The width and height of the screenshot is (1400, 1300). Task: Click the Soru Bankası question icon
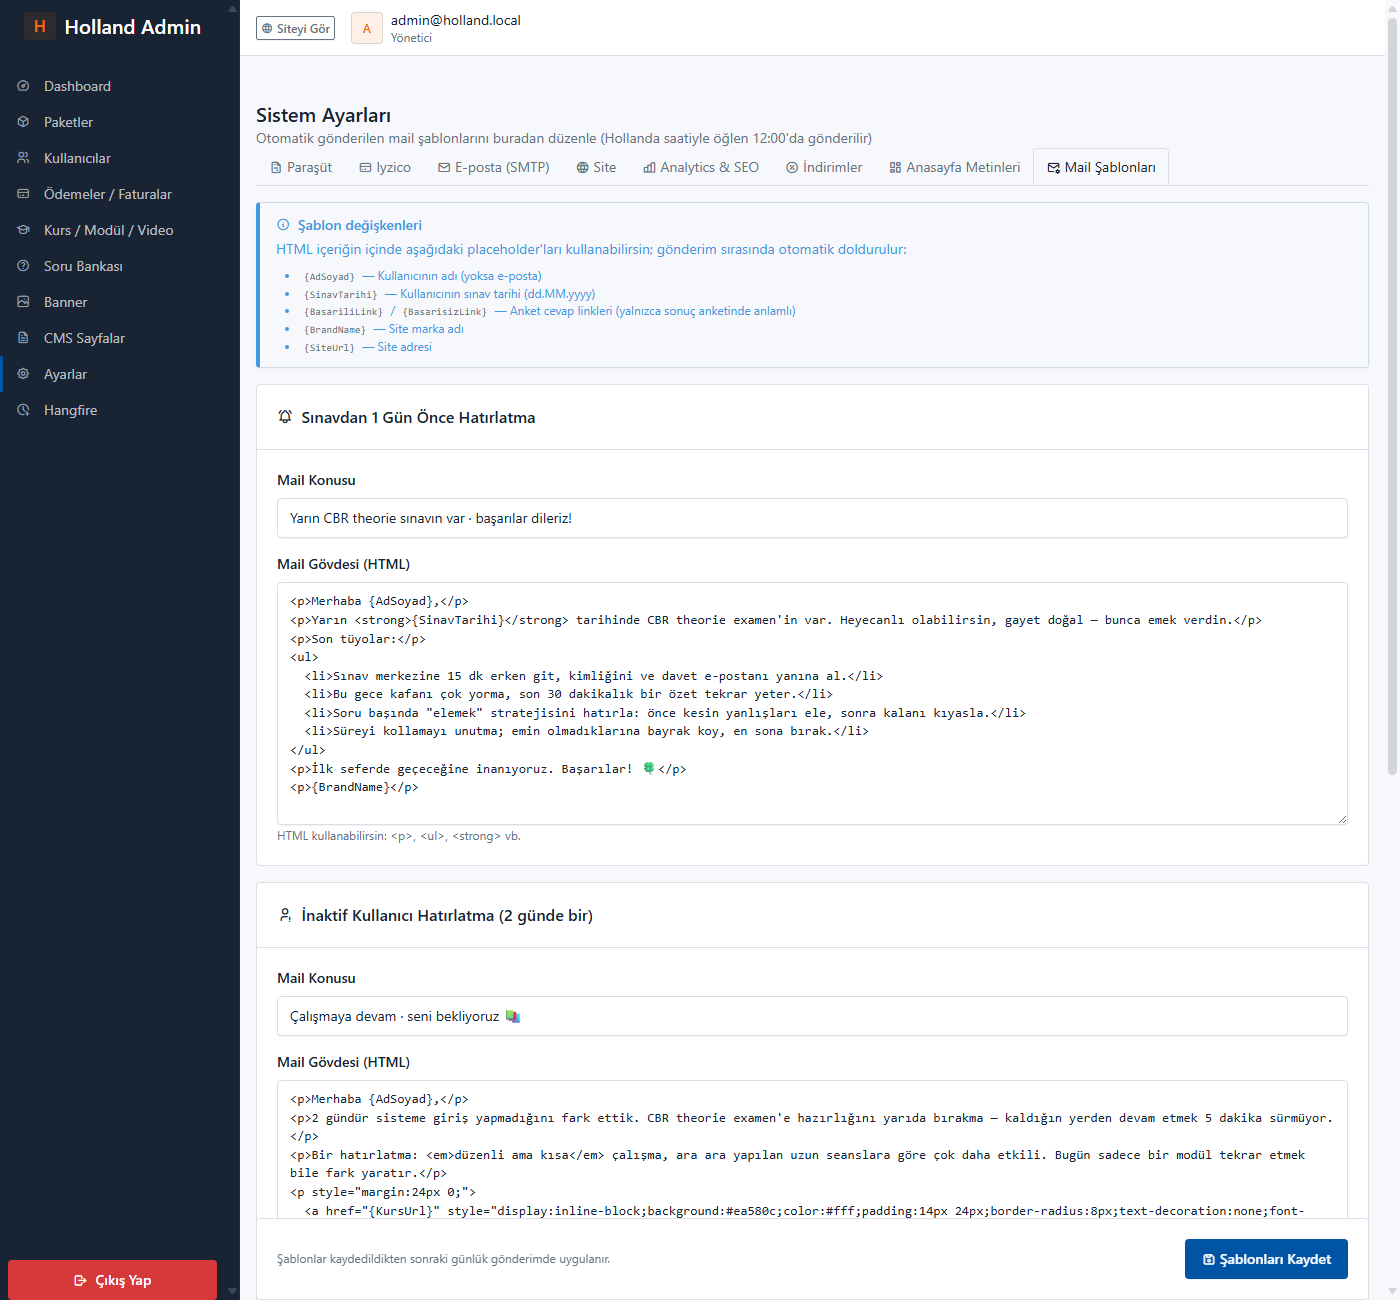tap(23, 266)
